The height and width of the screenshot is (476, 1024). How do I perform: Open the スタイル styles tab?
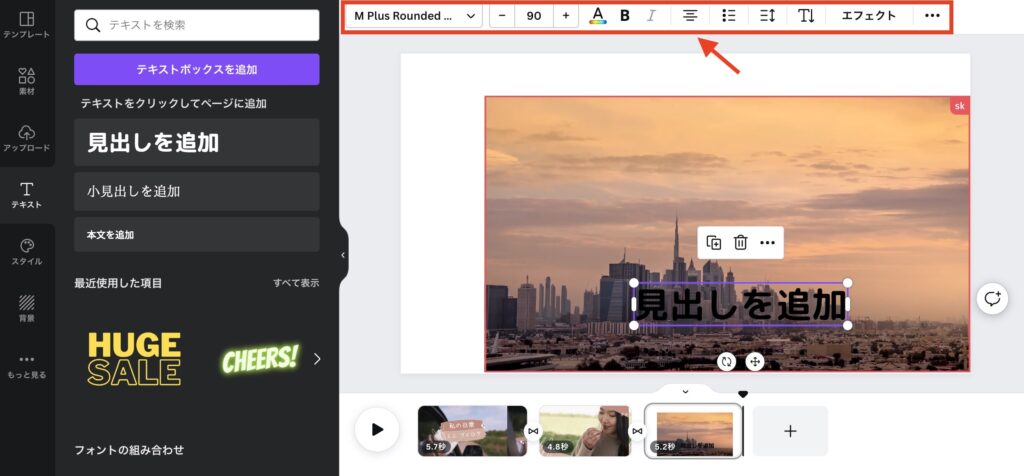point(27,252)
